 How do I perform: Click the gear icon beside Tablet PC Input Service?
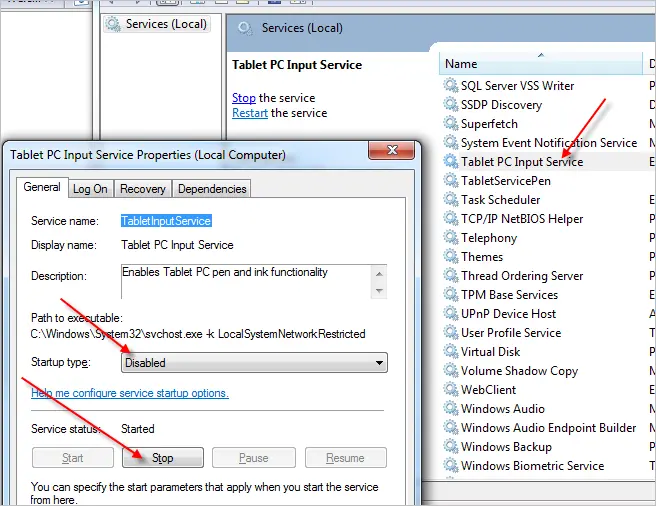451,162
